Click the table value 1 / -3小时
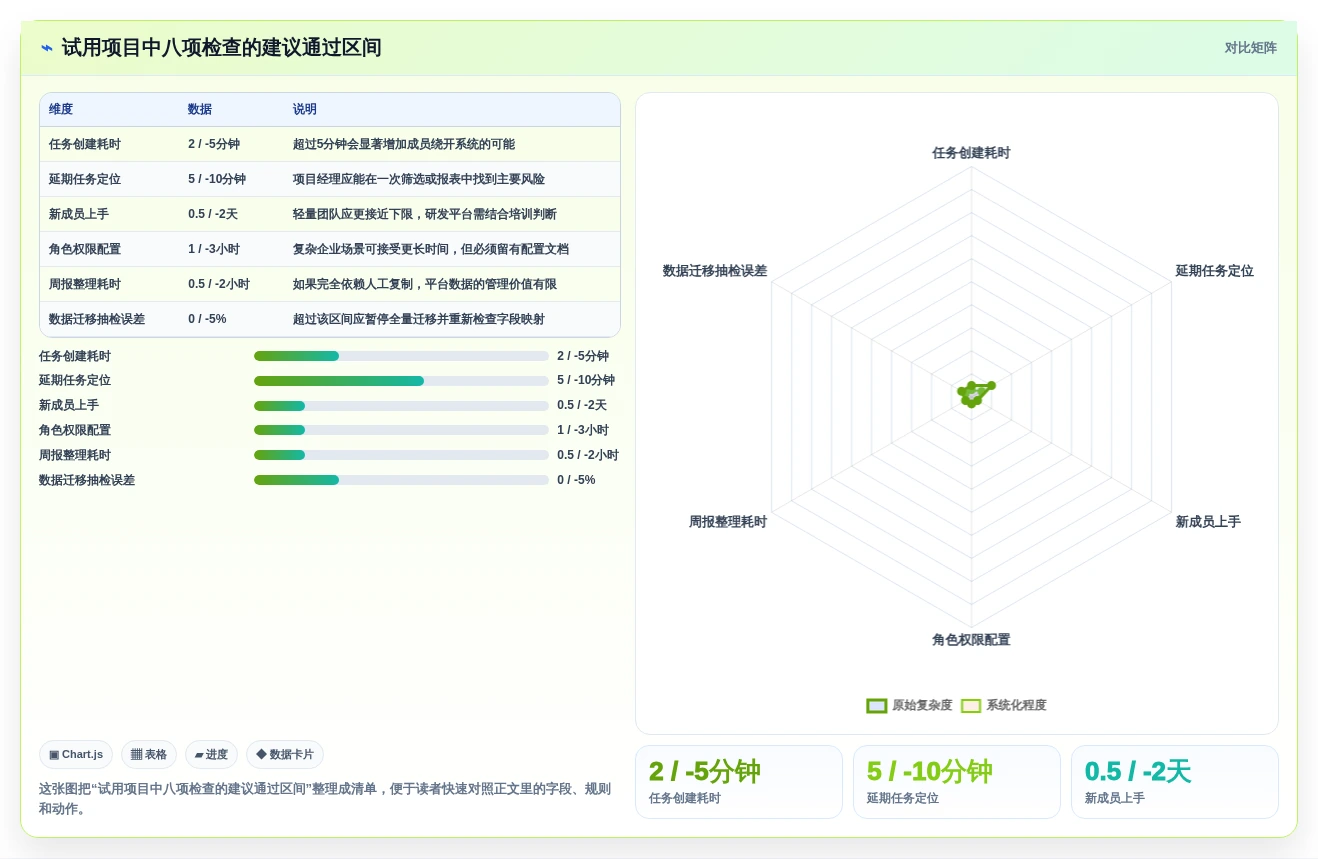This screenshot has height=859, width=1318. coord(214,250)
